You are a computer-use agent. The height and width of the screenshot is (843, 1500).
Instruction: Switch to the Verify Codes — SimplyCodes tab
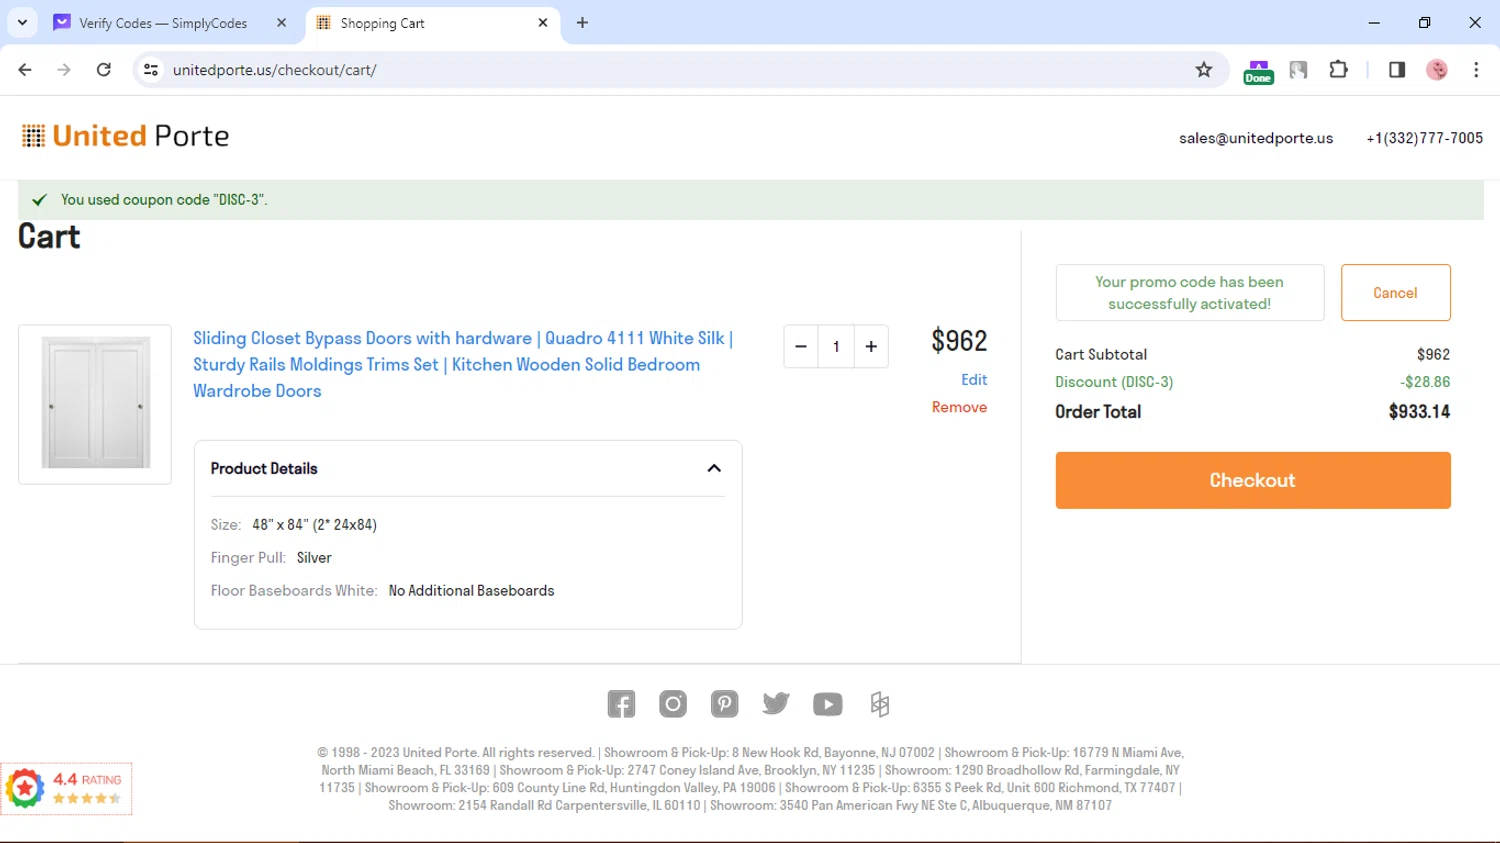pyautogui.click(x=163, y=23)
